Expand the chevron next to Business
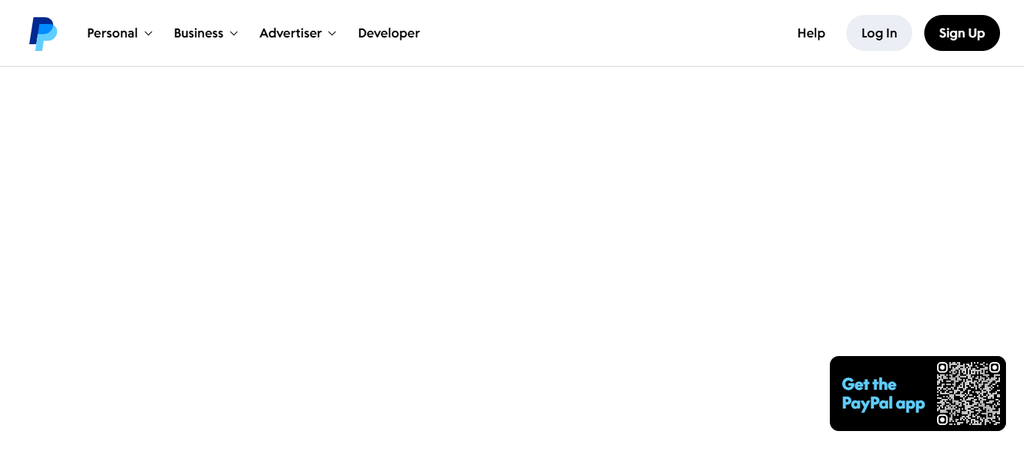Screen dimensions: 1024x449 tap(234, 33)
